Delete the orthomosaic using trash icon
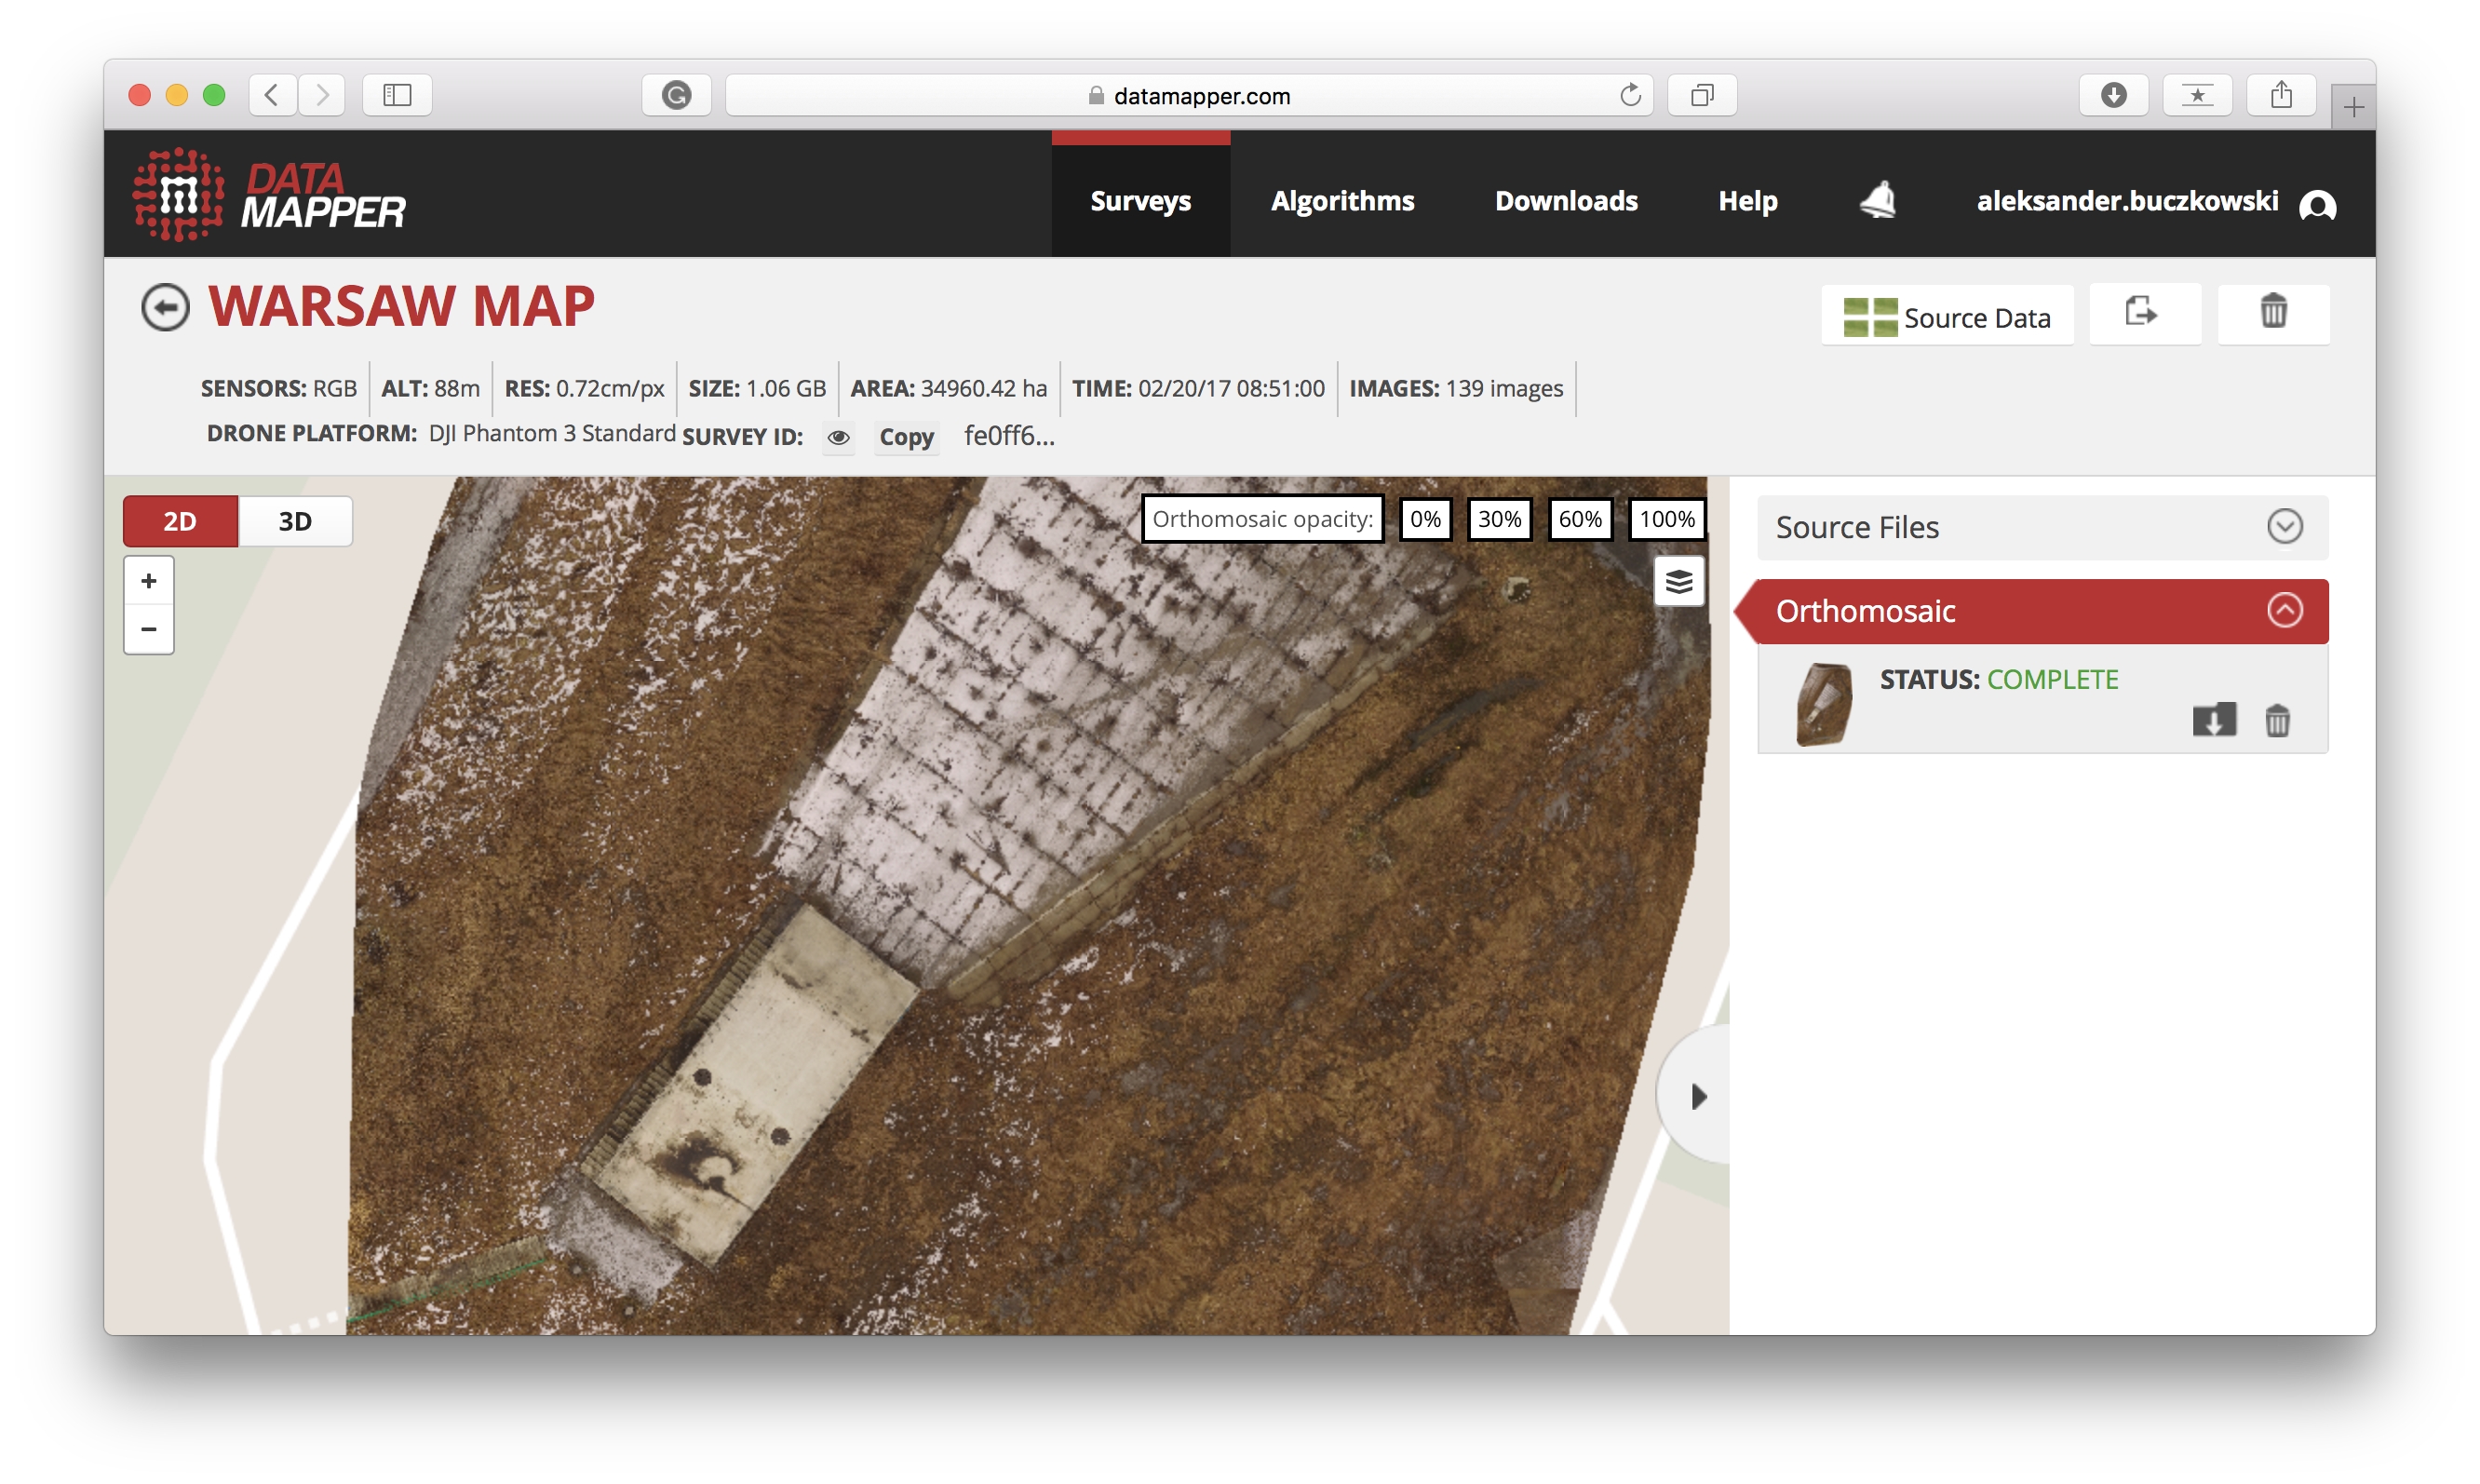Screen dimensions: 2480x1484 click(2277, 720)
